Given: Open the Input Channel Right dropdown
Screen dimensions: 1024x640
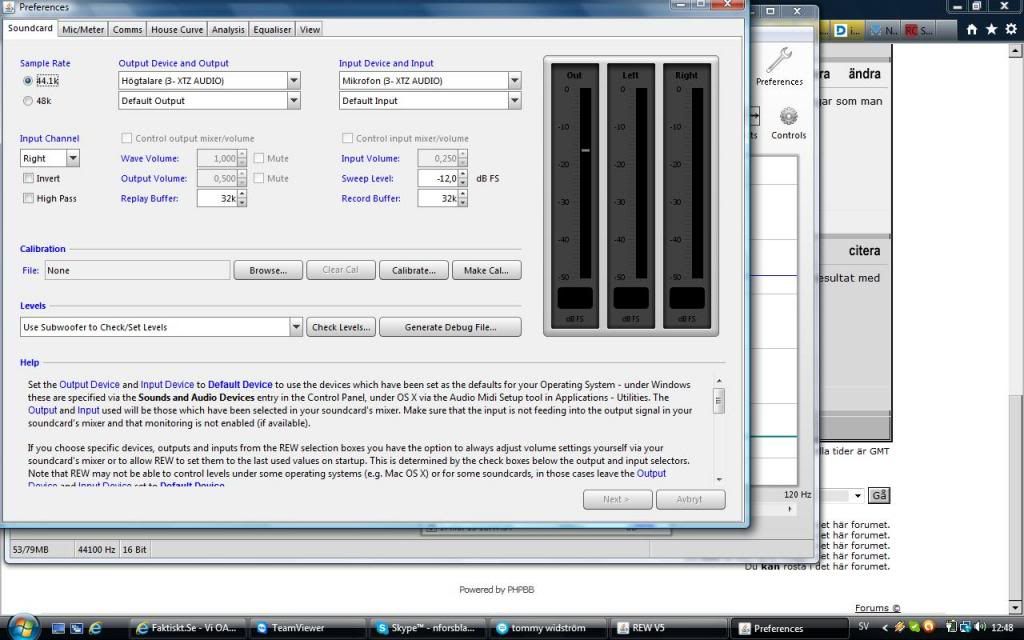Looking at the screenshot, I should [x=73, y=158].
